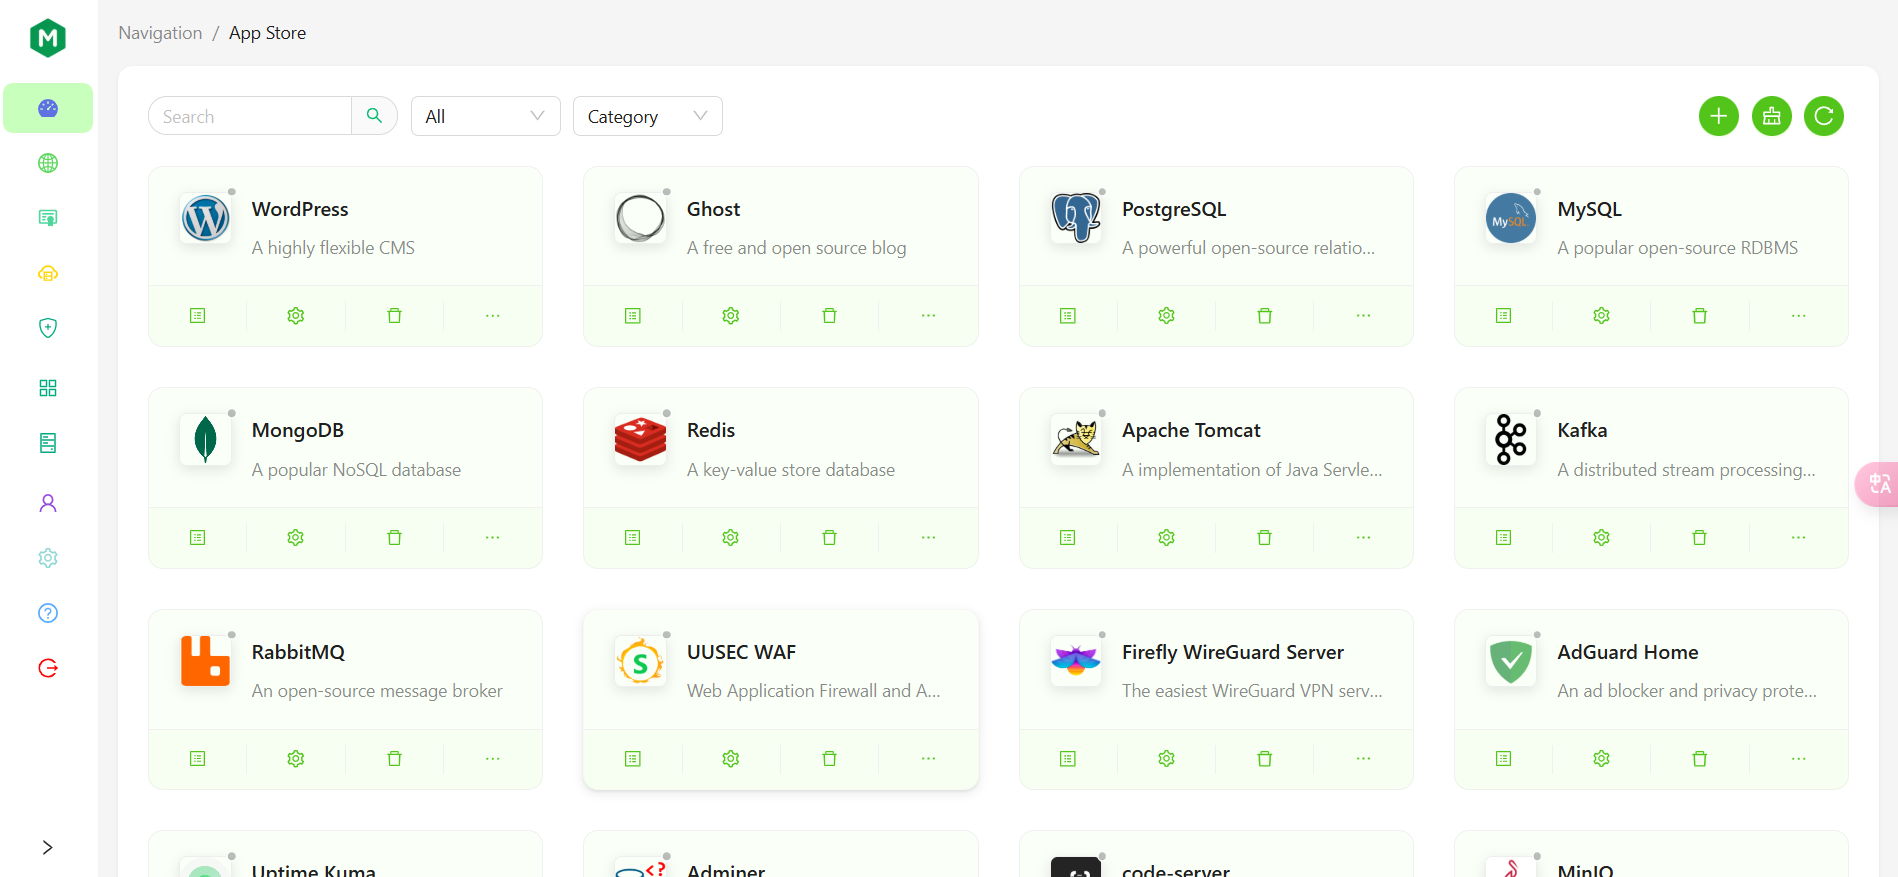The height and width of the screenshot is (877, 1898).
Task: Open the user account icon in sidebar
Action: coord(48,503)
